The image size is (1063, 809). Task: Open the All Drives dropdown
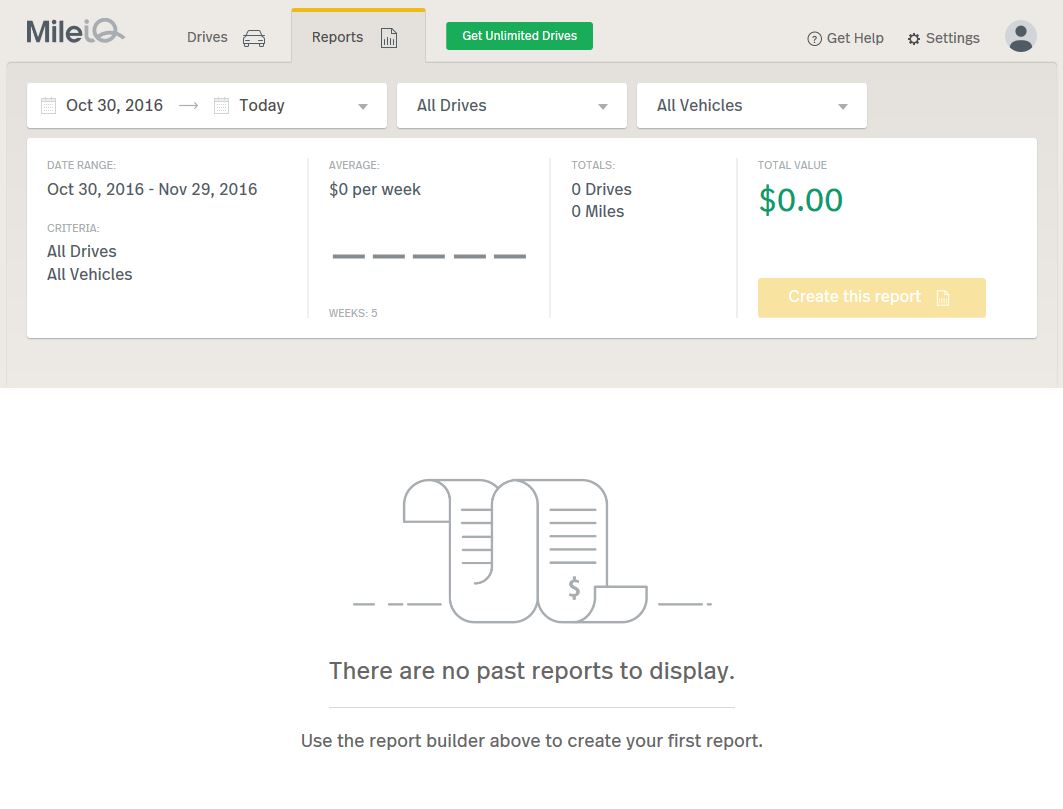[512, 106]
